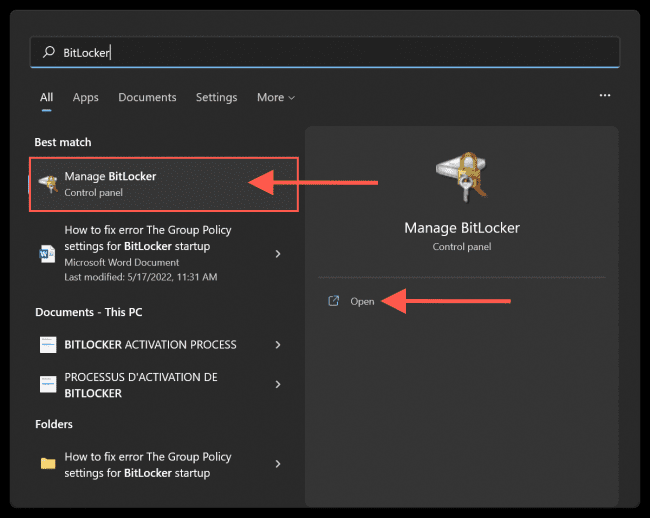Switch to the Documents tab
The height and width of the screenshot is (518, 650).
(x=147, y=97)
